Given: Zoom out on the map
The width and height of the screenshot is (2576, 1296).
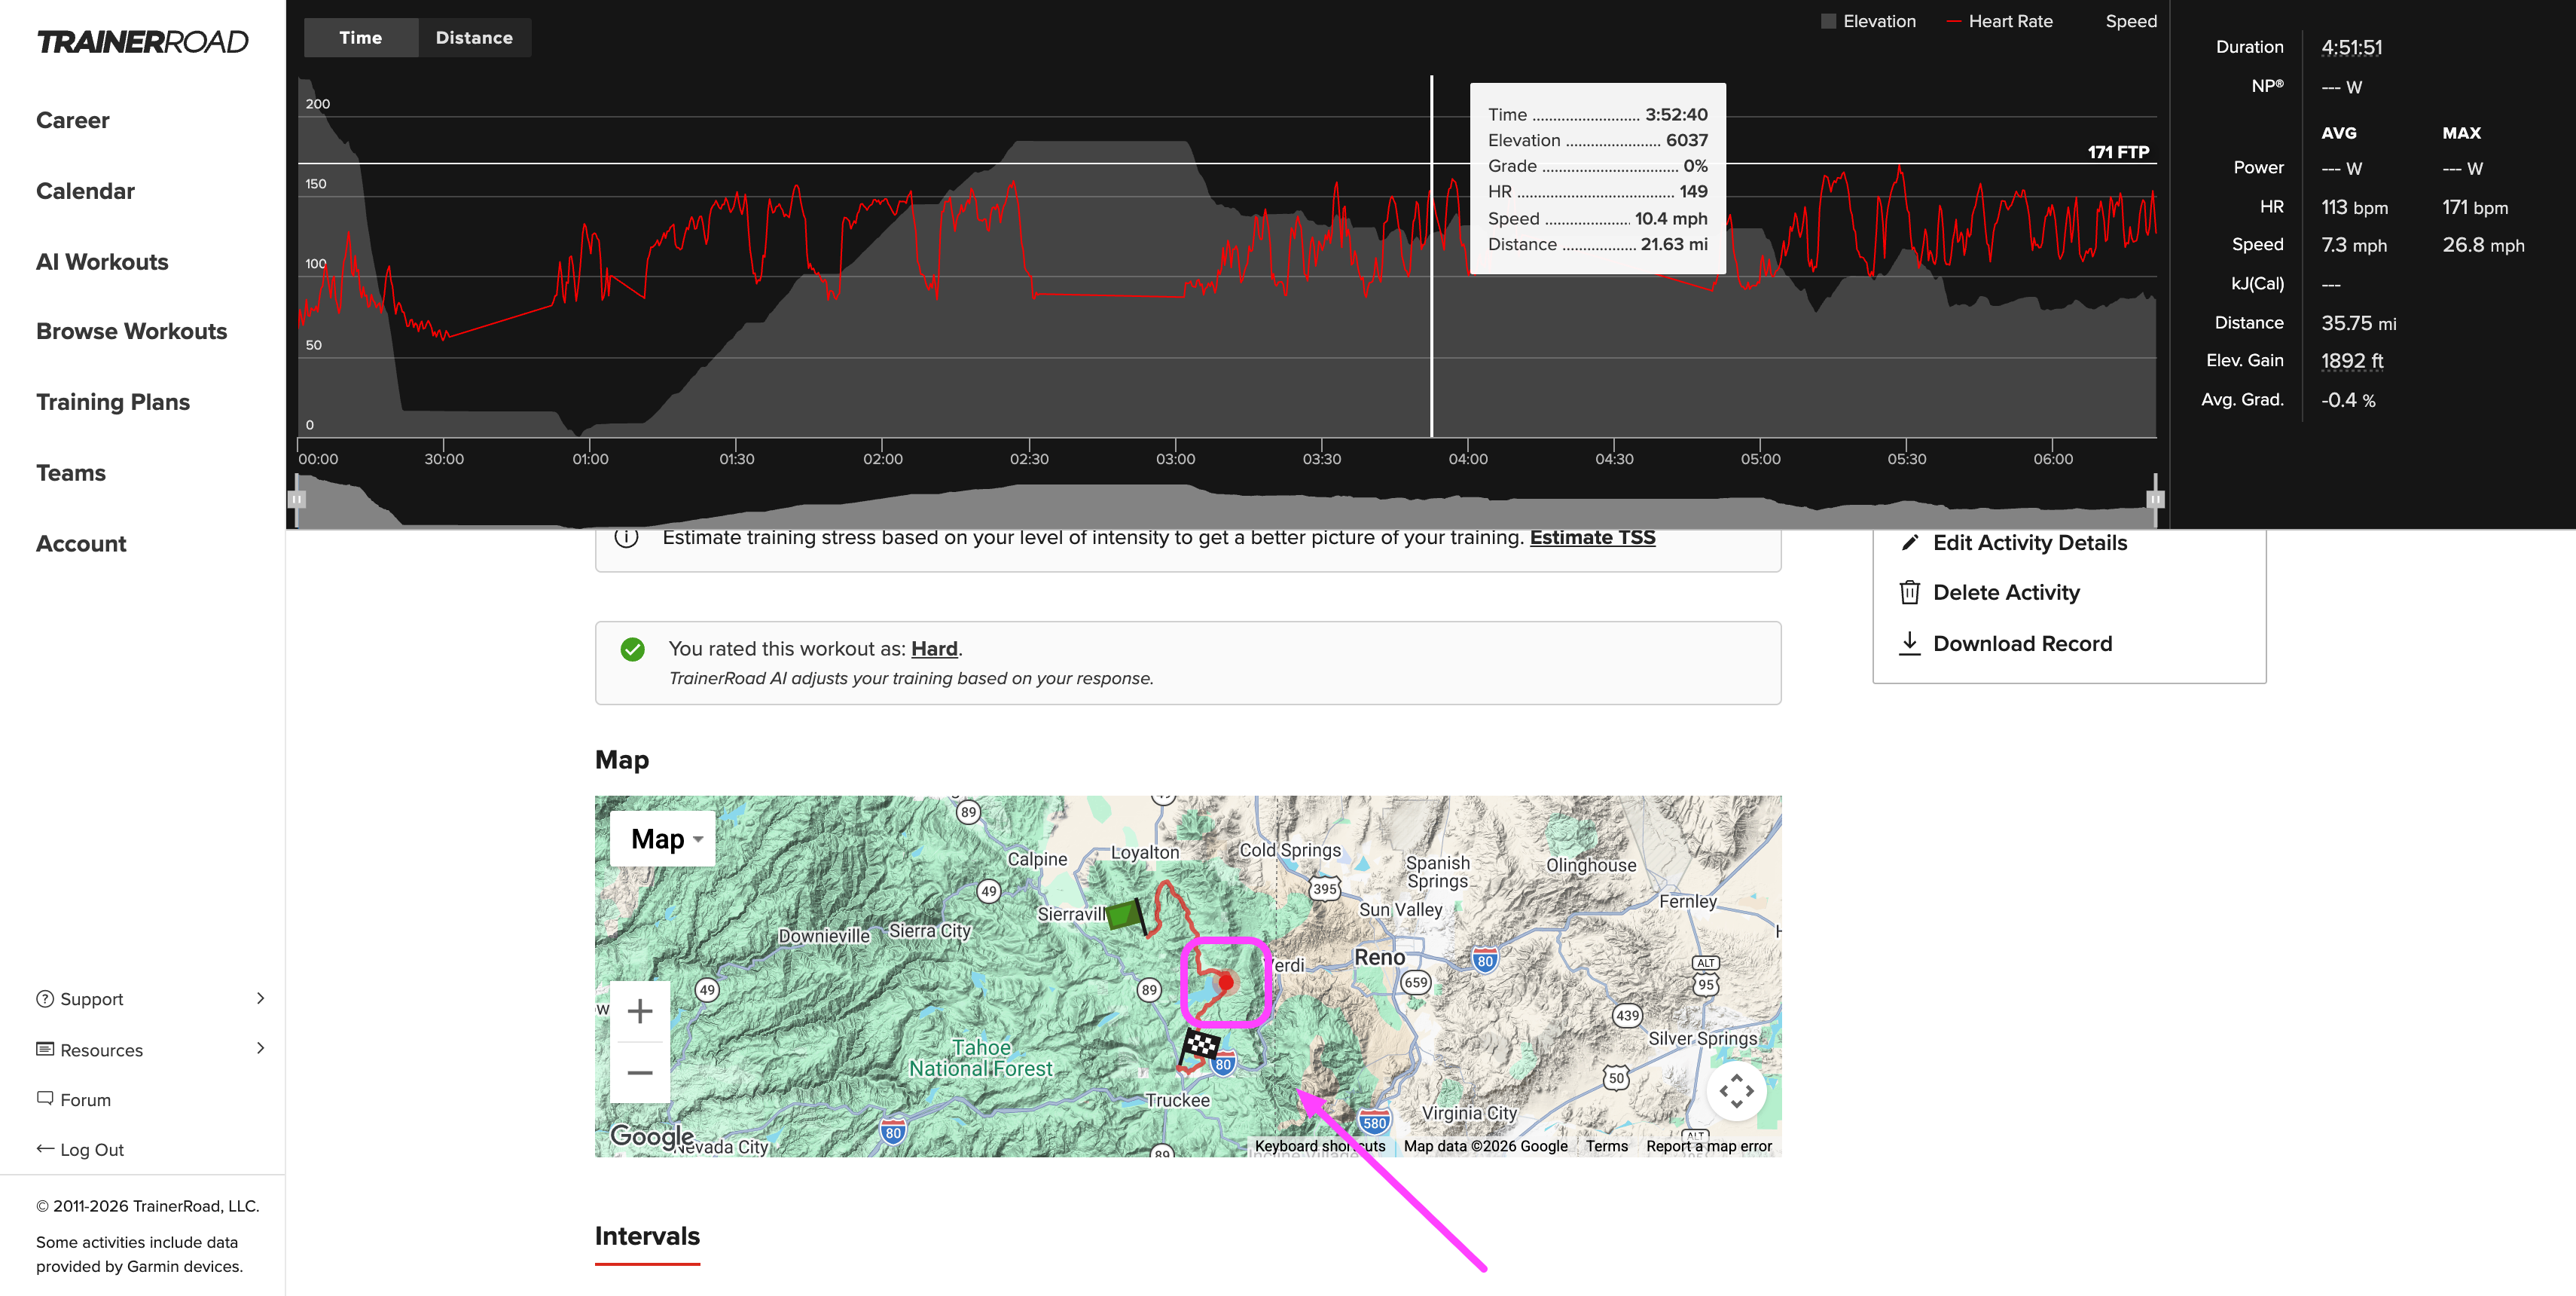Looking at the screenshot, I should [x=640, y=1073].
